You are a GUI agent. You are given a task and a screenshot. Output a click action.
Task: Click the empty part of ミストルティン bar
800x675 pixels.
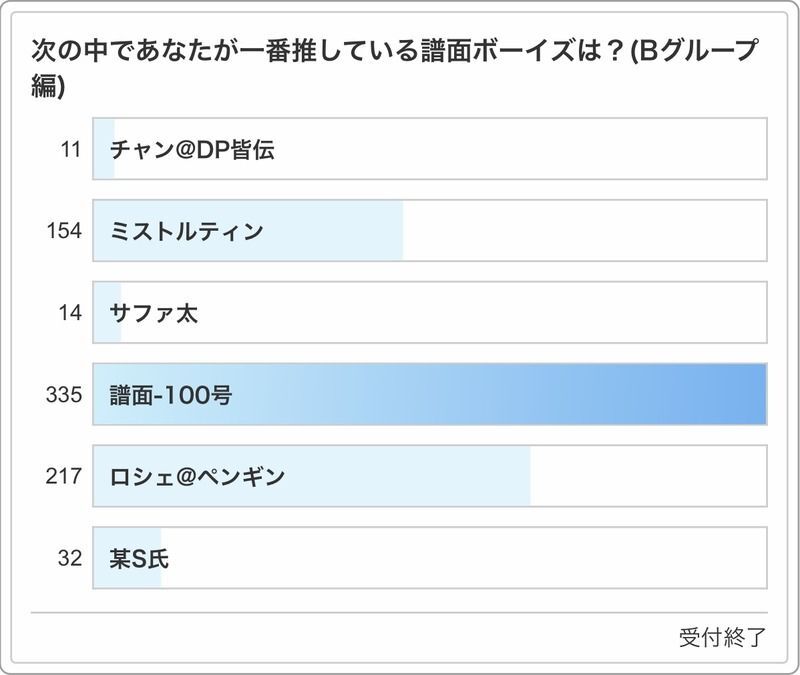pos(585,231)
